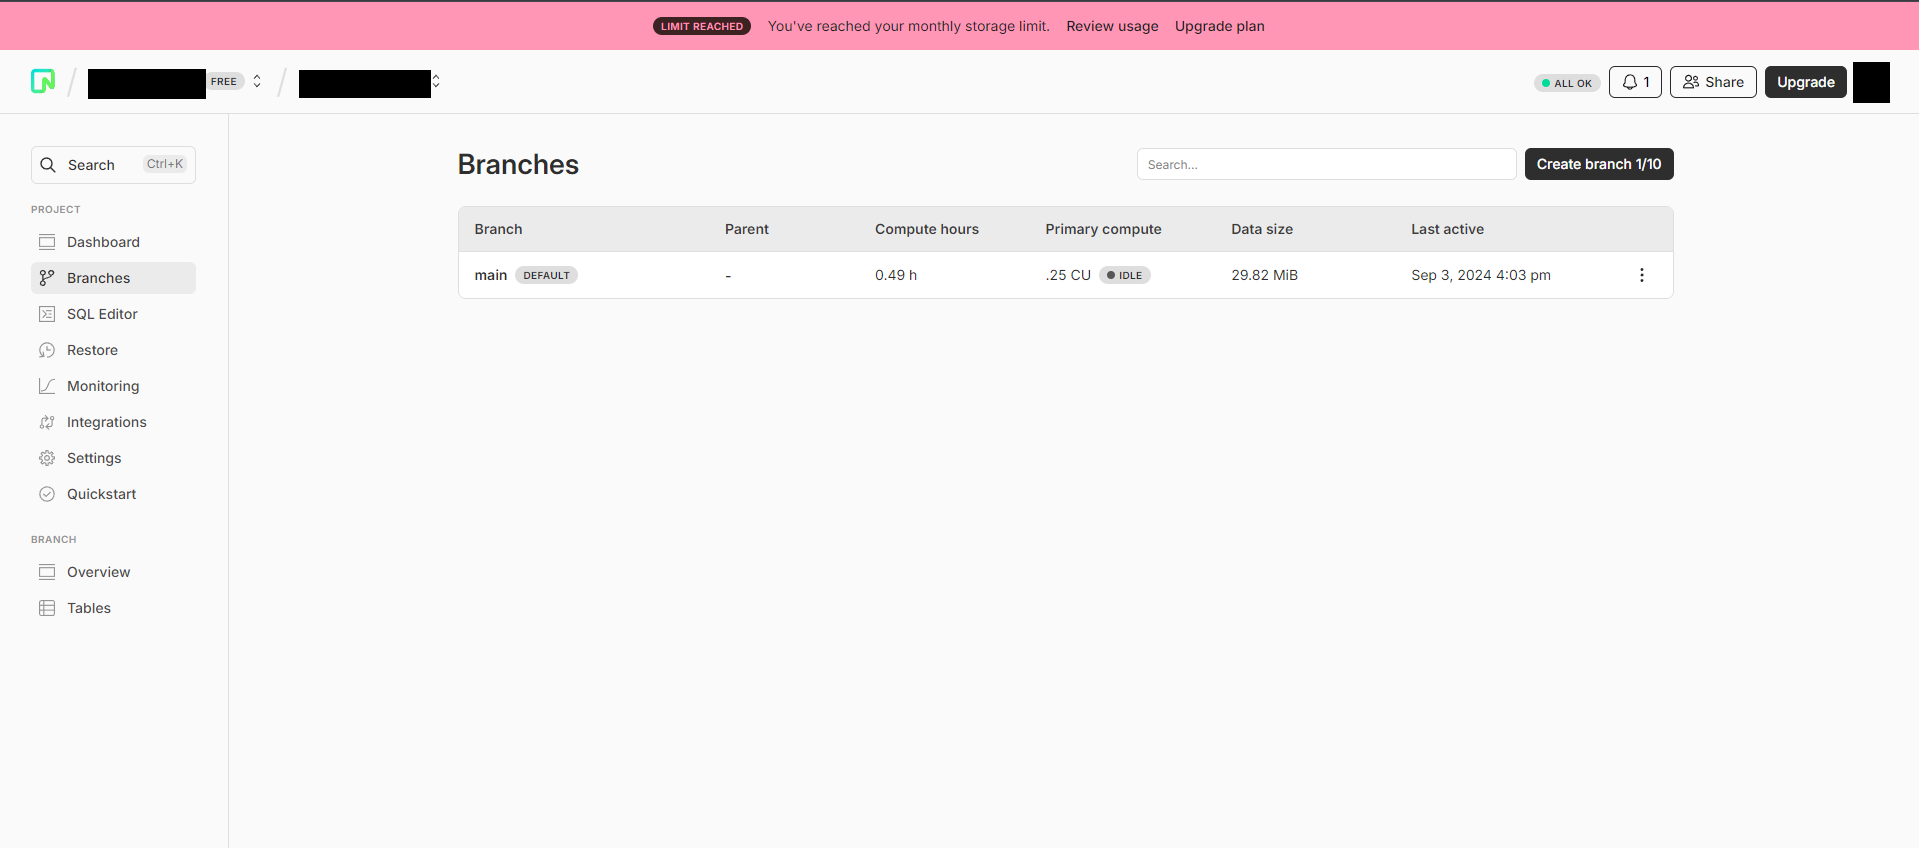Open Quickstart guide

pos(113,494)
